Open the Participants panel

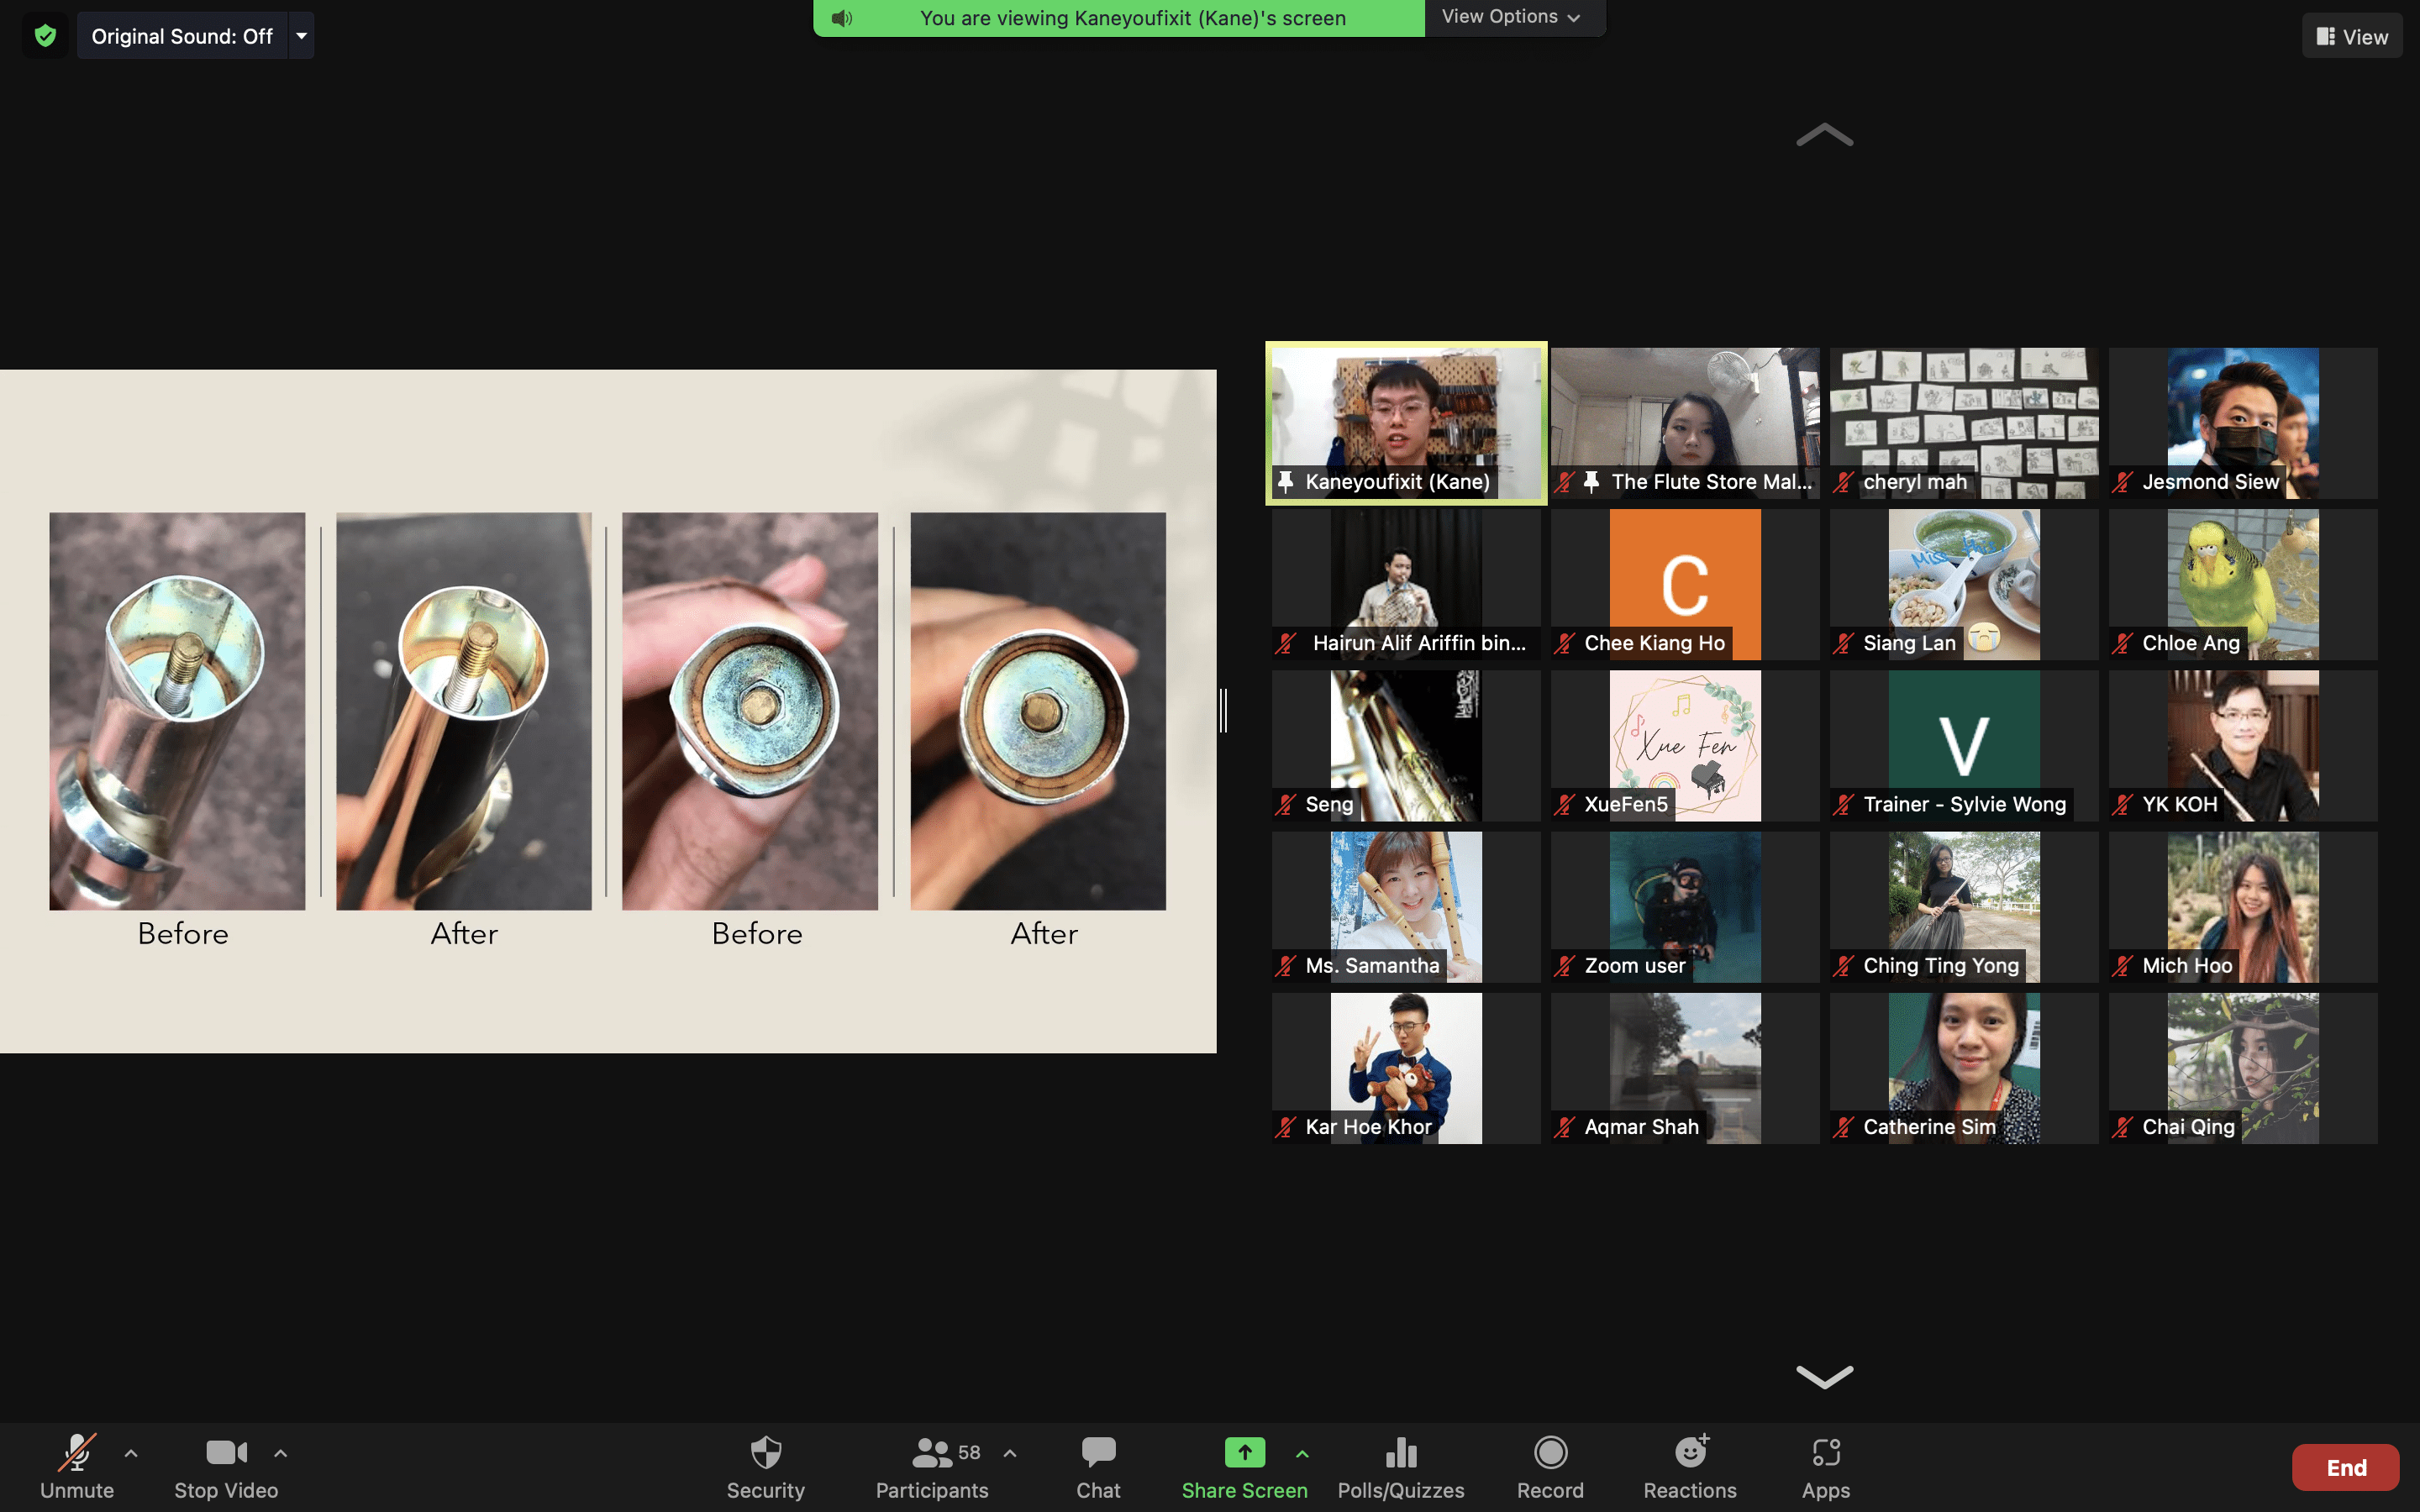click(x=931, y=1466)
